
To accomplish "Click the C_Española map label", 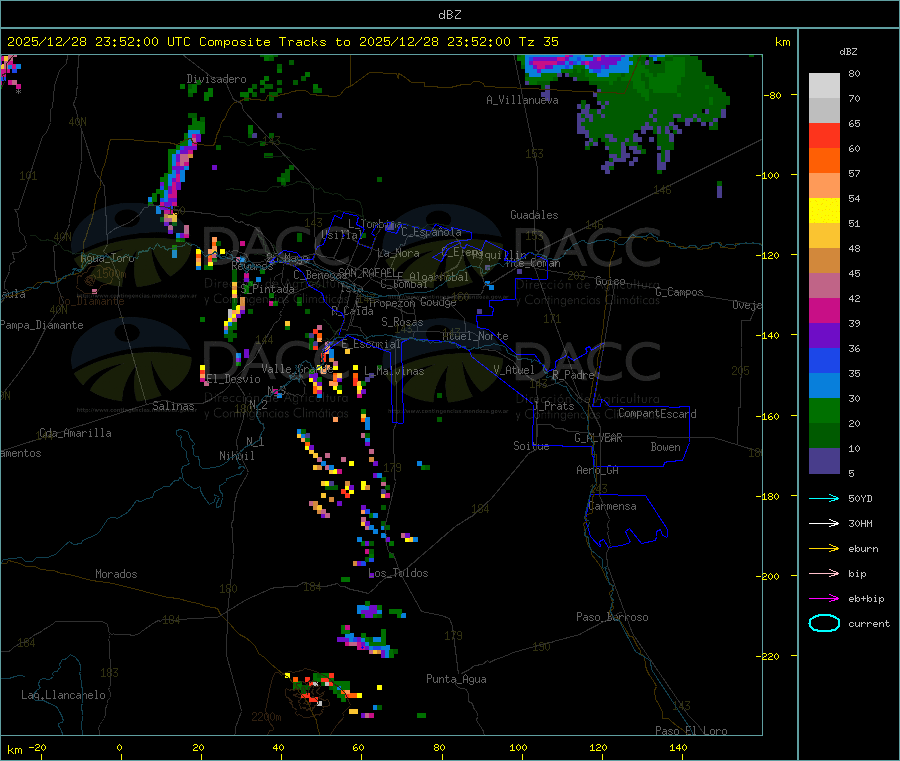I will click(432, 232).
